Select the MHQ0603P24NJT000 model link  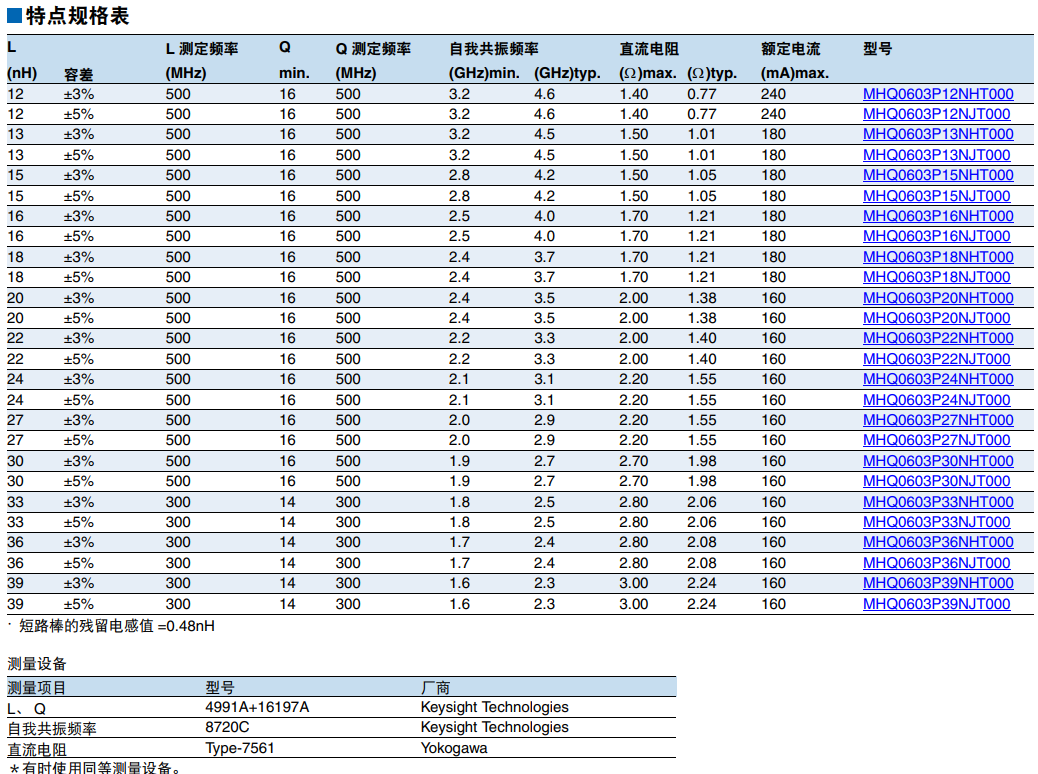[937, 400]
